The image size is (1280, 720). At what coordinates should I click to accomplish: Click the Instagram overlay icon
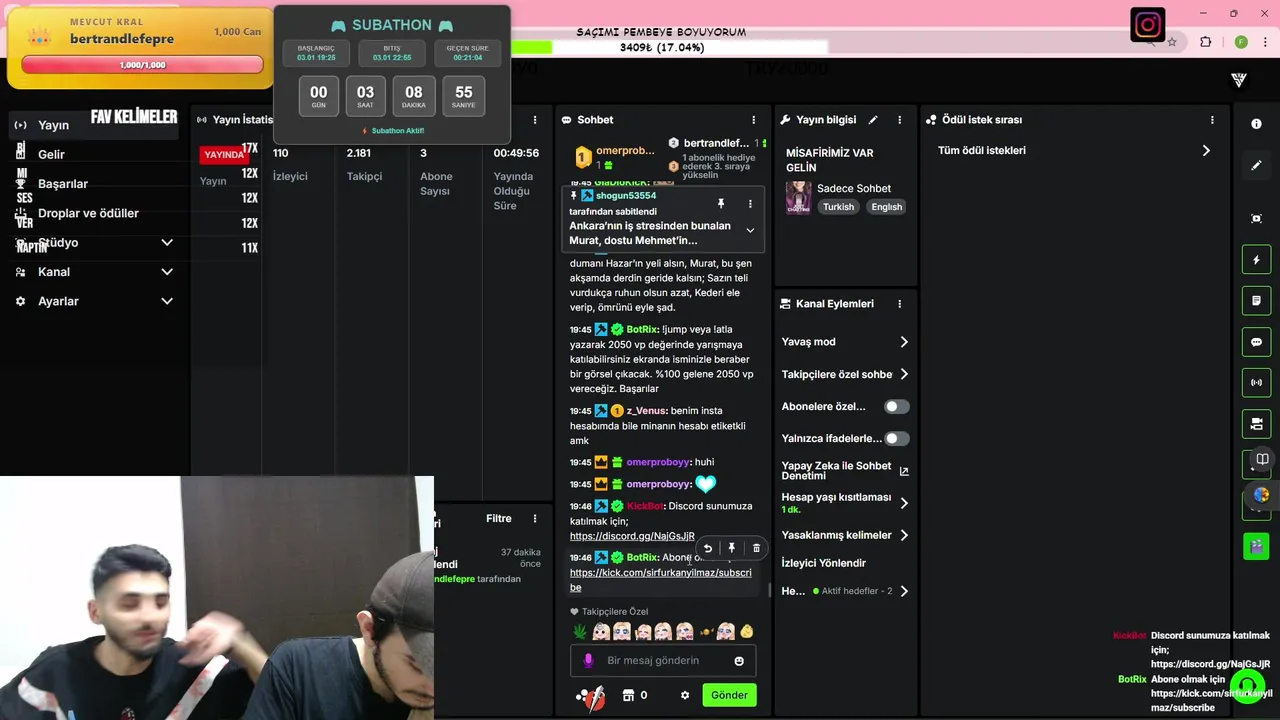pyautogui.click(x=1148, y=25)
